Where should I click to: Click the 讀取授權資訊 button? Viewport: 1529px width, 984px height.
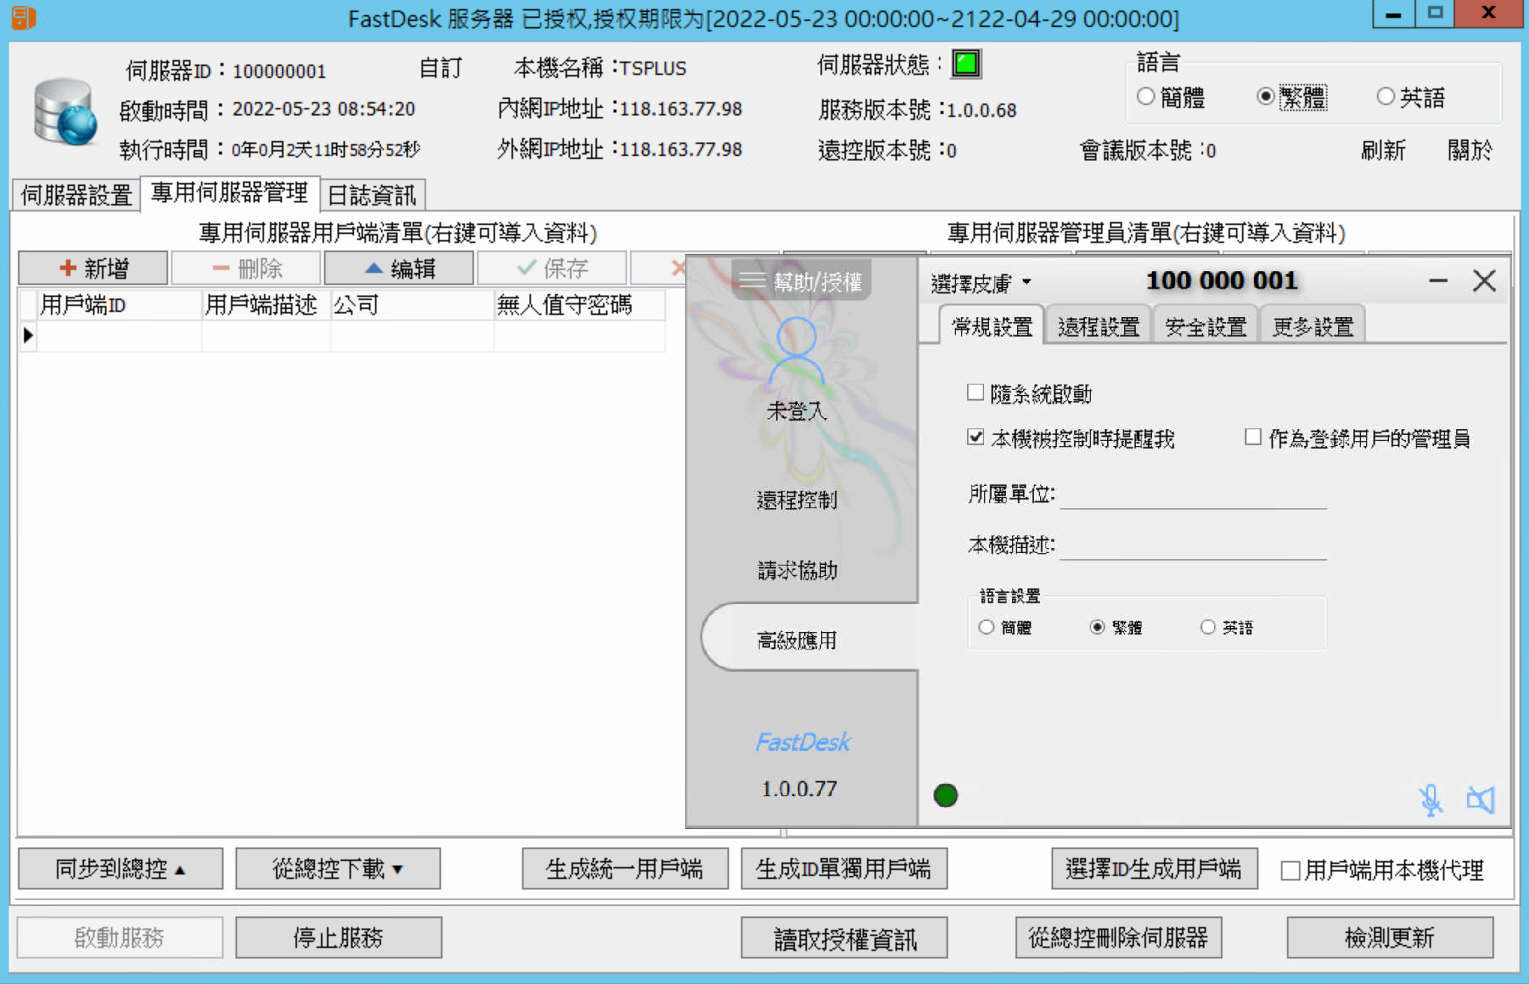[845, 938]
